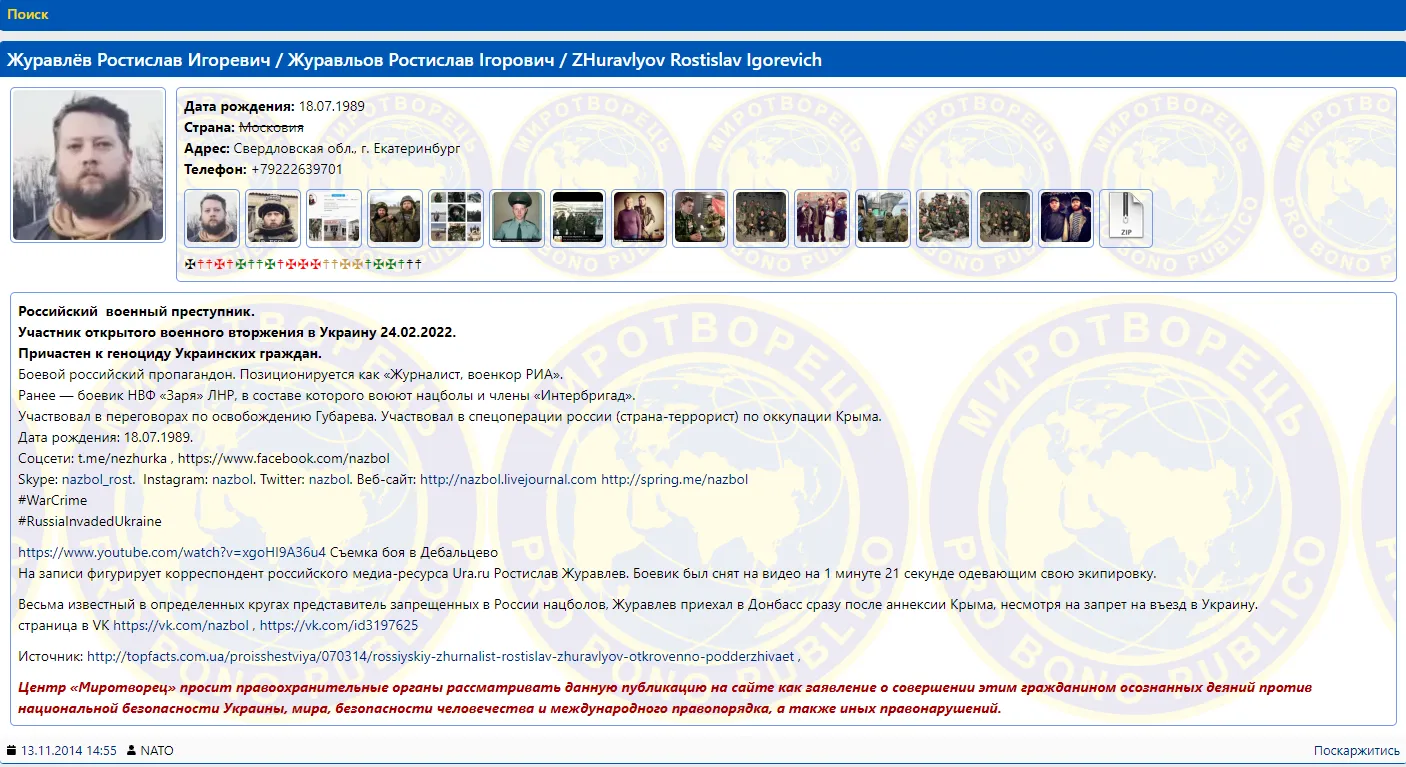Open the photo collage grid thumbnail

[x=456, y=218]
